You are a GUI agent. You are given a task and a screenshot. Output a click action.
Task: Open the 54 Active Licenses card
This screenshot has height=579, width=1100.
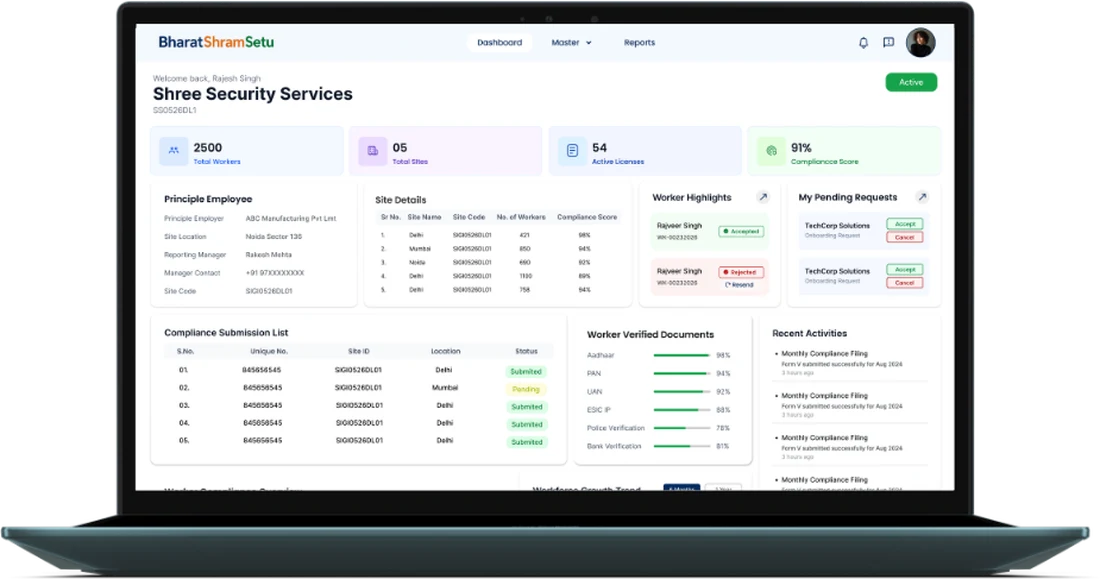click(645, 151)
